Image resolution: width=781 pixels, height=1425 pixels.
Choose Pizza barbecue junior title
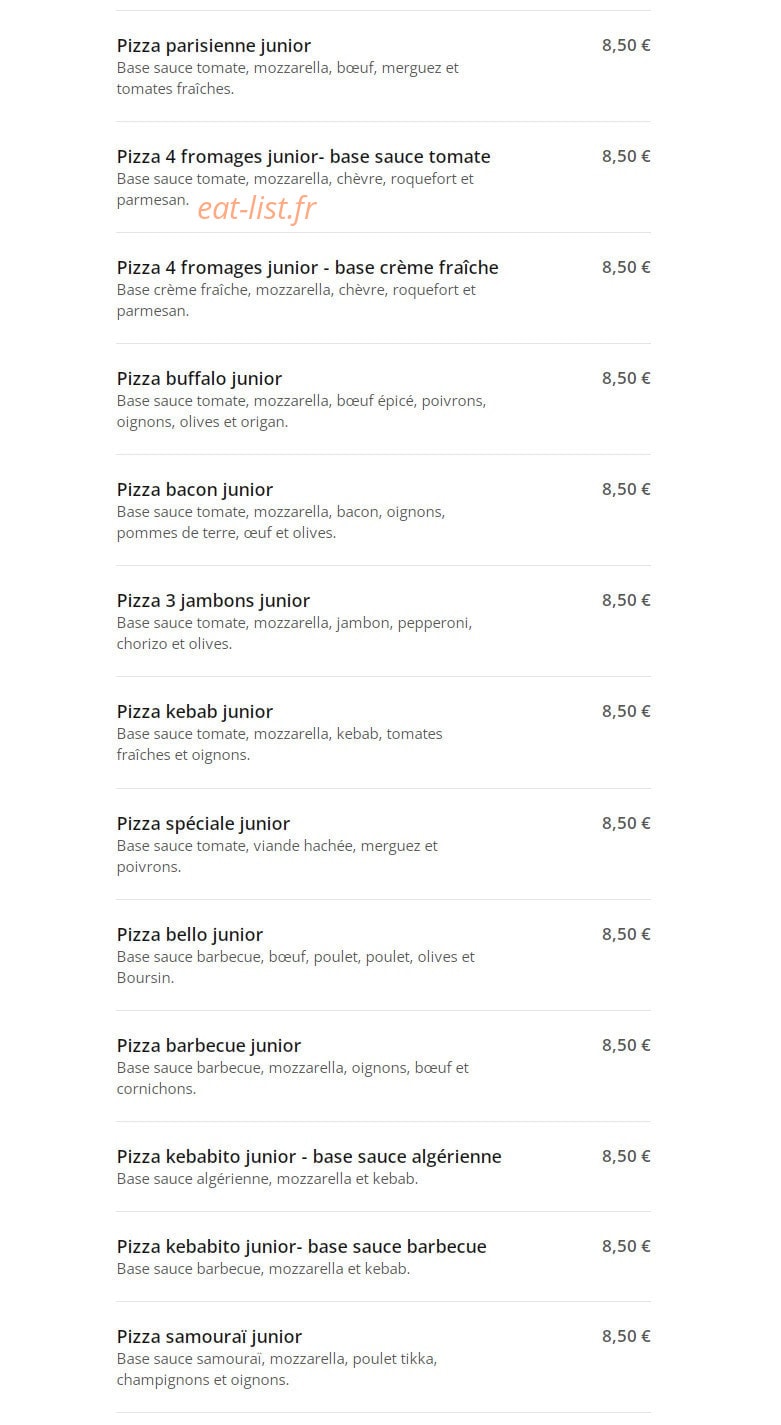(209, 1046)
